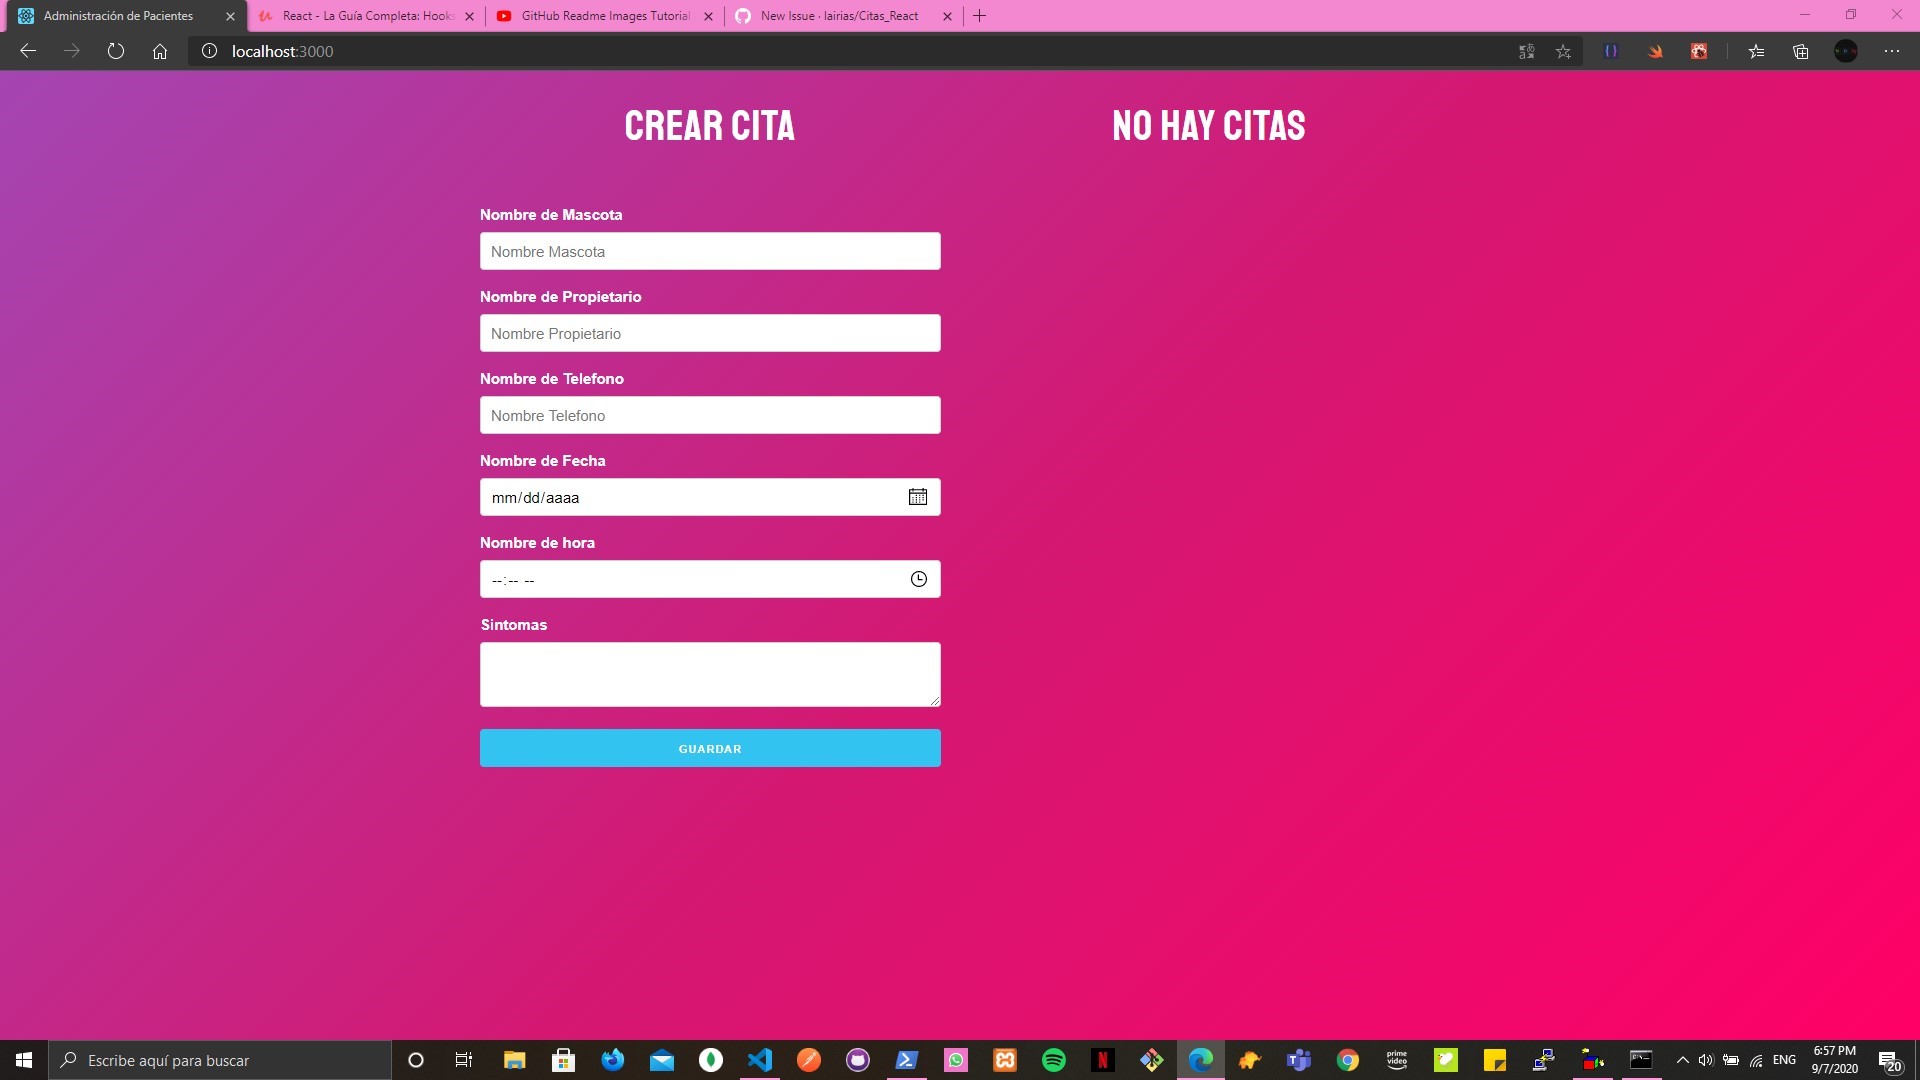The width and height of the screenshot is (1920, 1080).
Task: Mute the system volume in the tray
Action: 1706,1062
